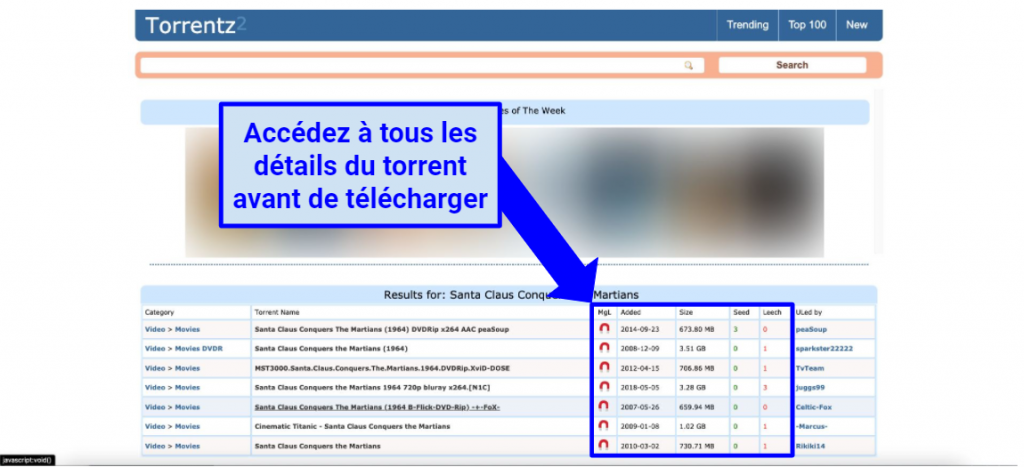1024x467 pixels.
Task: Click the 'Movies DVDR' category link
Action: [199, 349]
